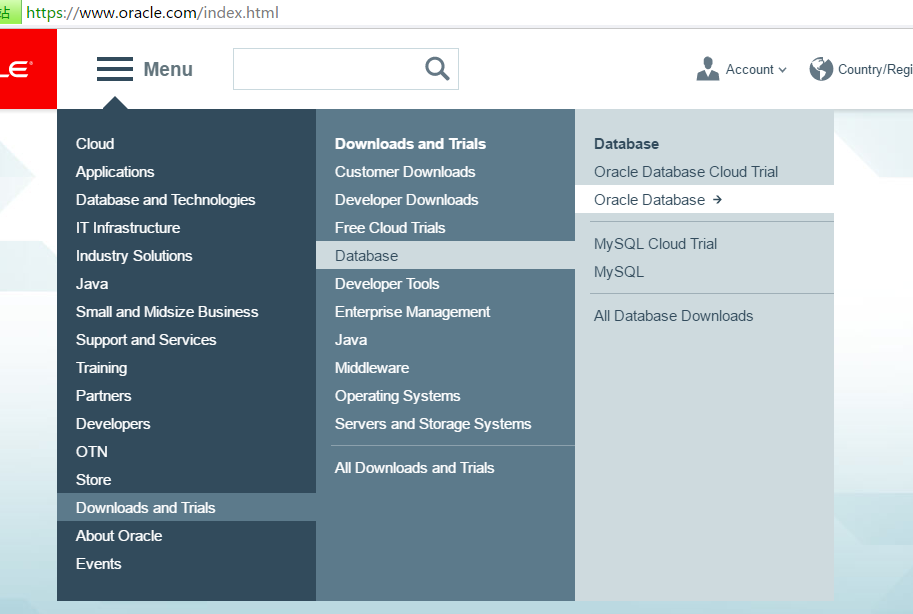
Task: Select Java in the left menu
Action: tap(92, 284)
